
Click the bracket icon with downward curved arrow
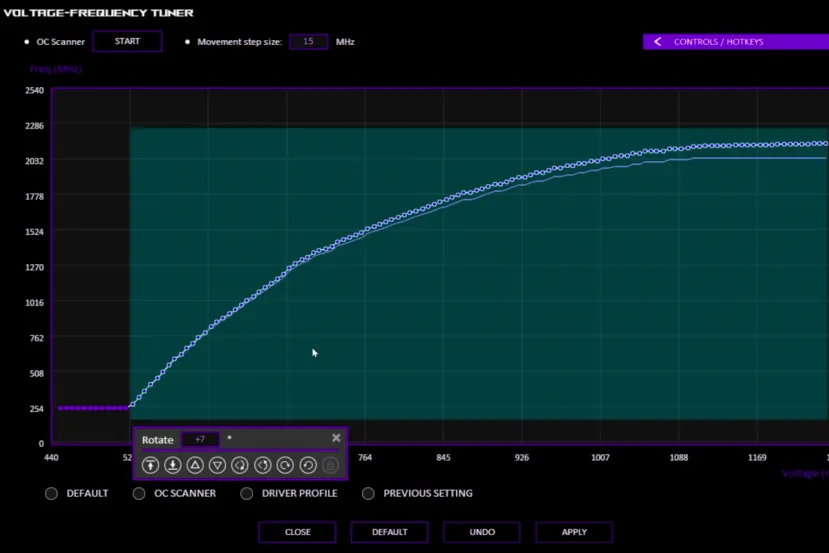pos(240,465)
